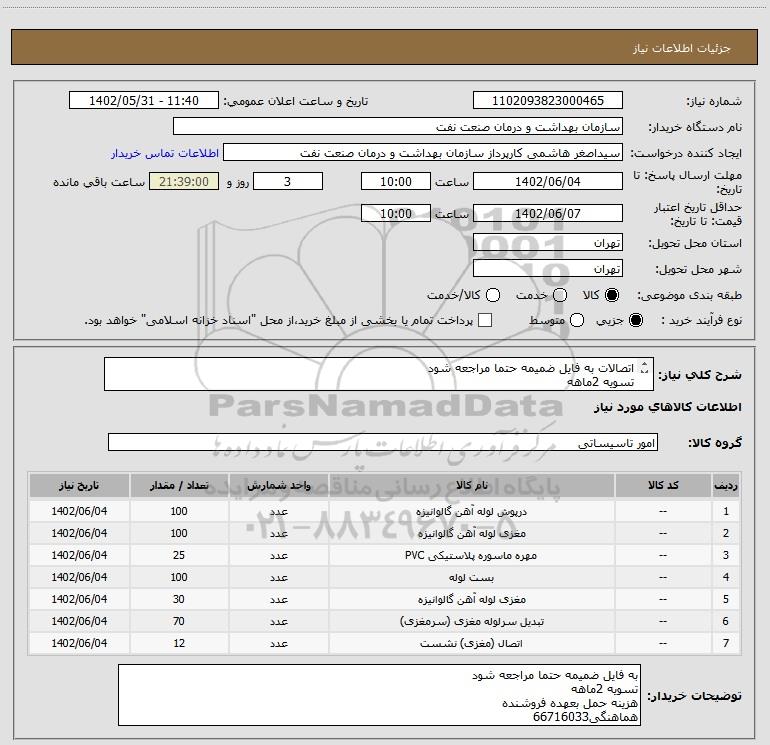770x745 pixels.
Task: Select the متوسط purchase type radio
Action: coord(577,320)
